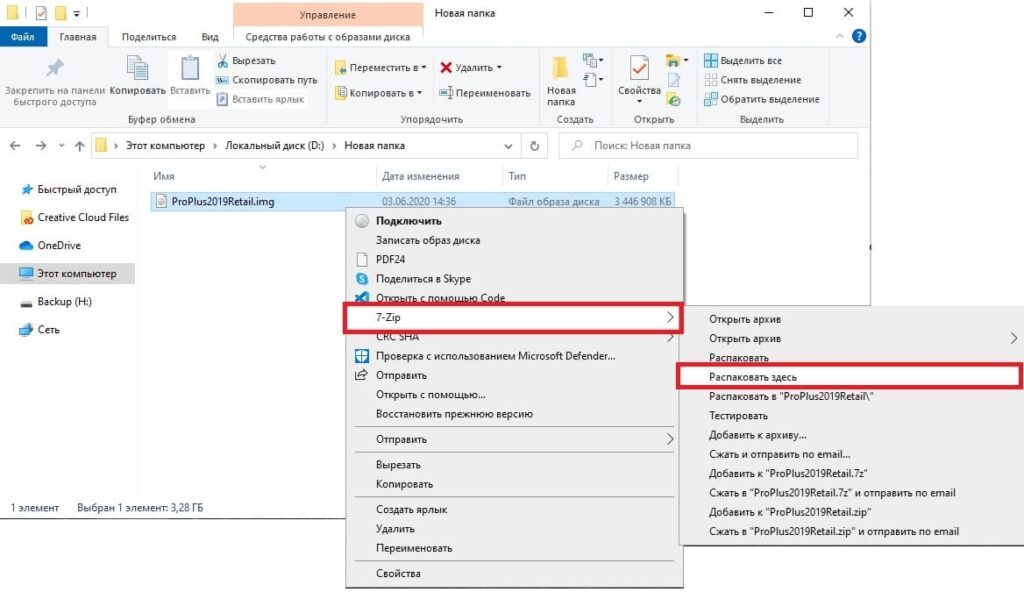Image resolution: width=1024 pixels, height=592 pixels.
Task: Go forward with the right arrow button
Action: click(x=40, y=146)
